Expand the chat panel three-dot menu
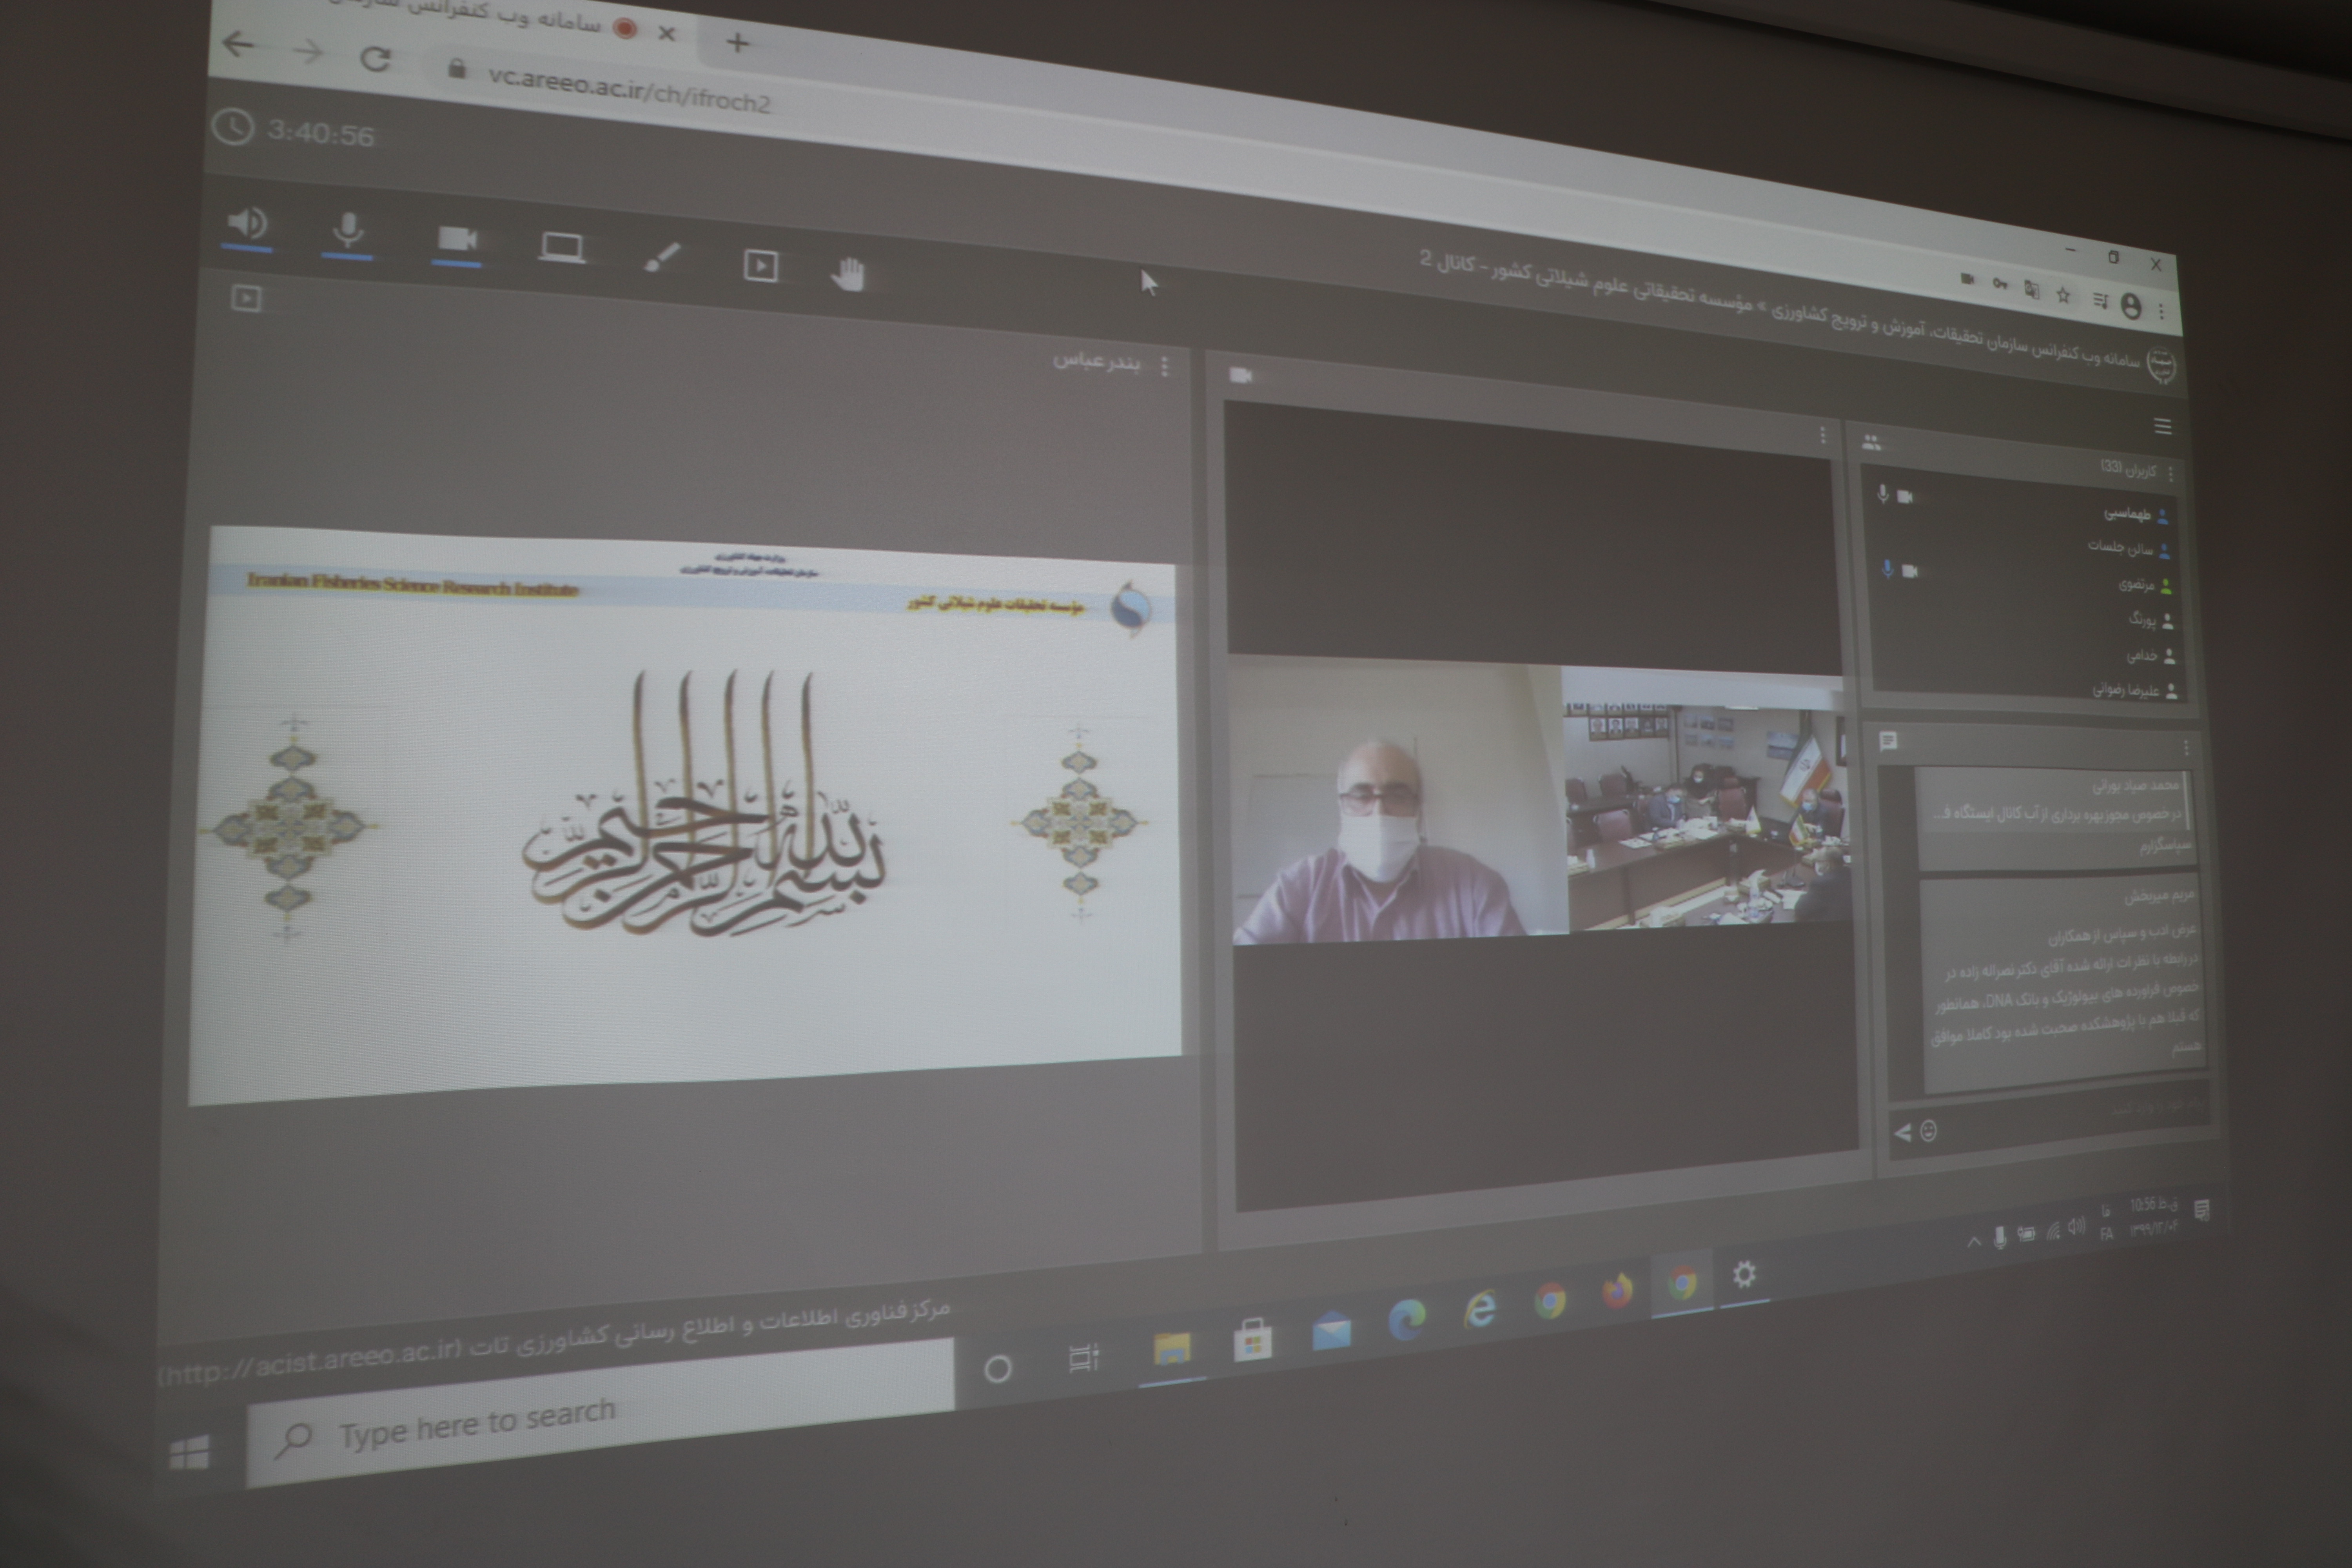Screen dimensions: 2352x1568 pos(2186,748)
